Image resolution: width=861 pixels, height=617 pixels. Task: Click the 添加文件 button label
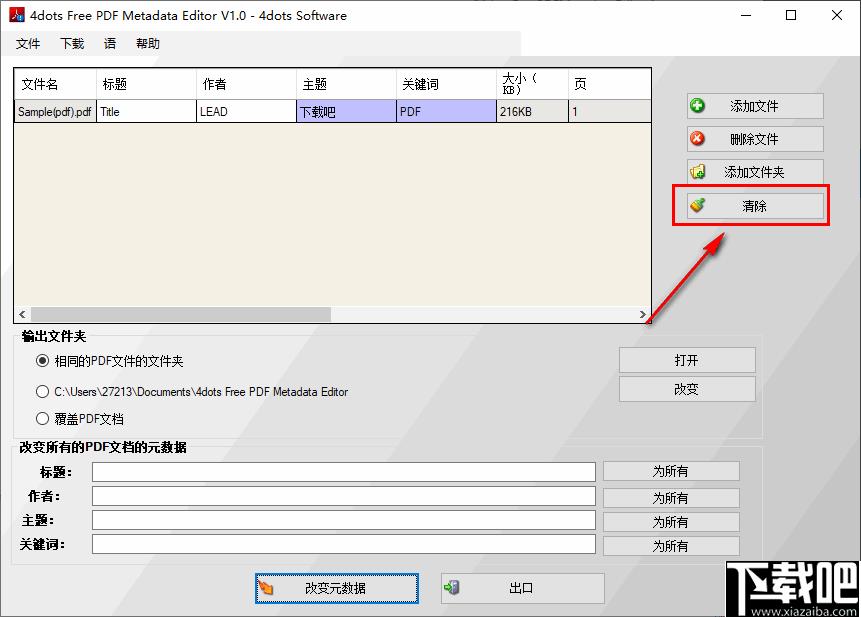point(754,105)
